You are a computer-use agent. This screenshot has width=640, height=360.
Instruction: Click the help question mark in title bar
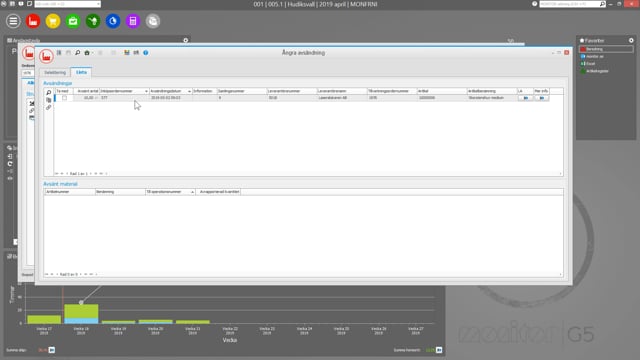pos(535,4)
